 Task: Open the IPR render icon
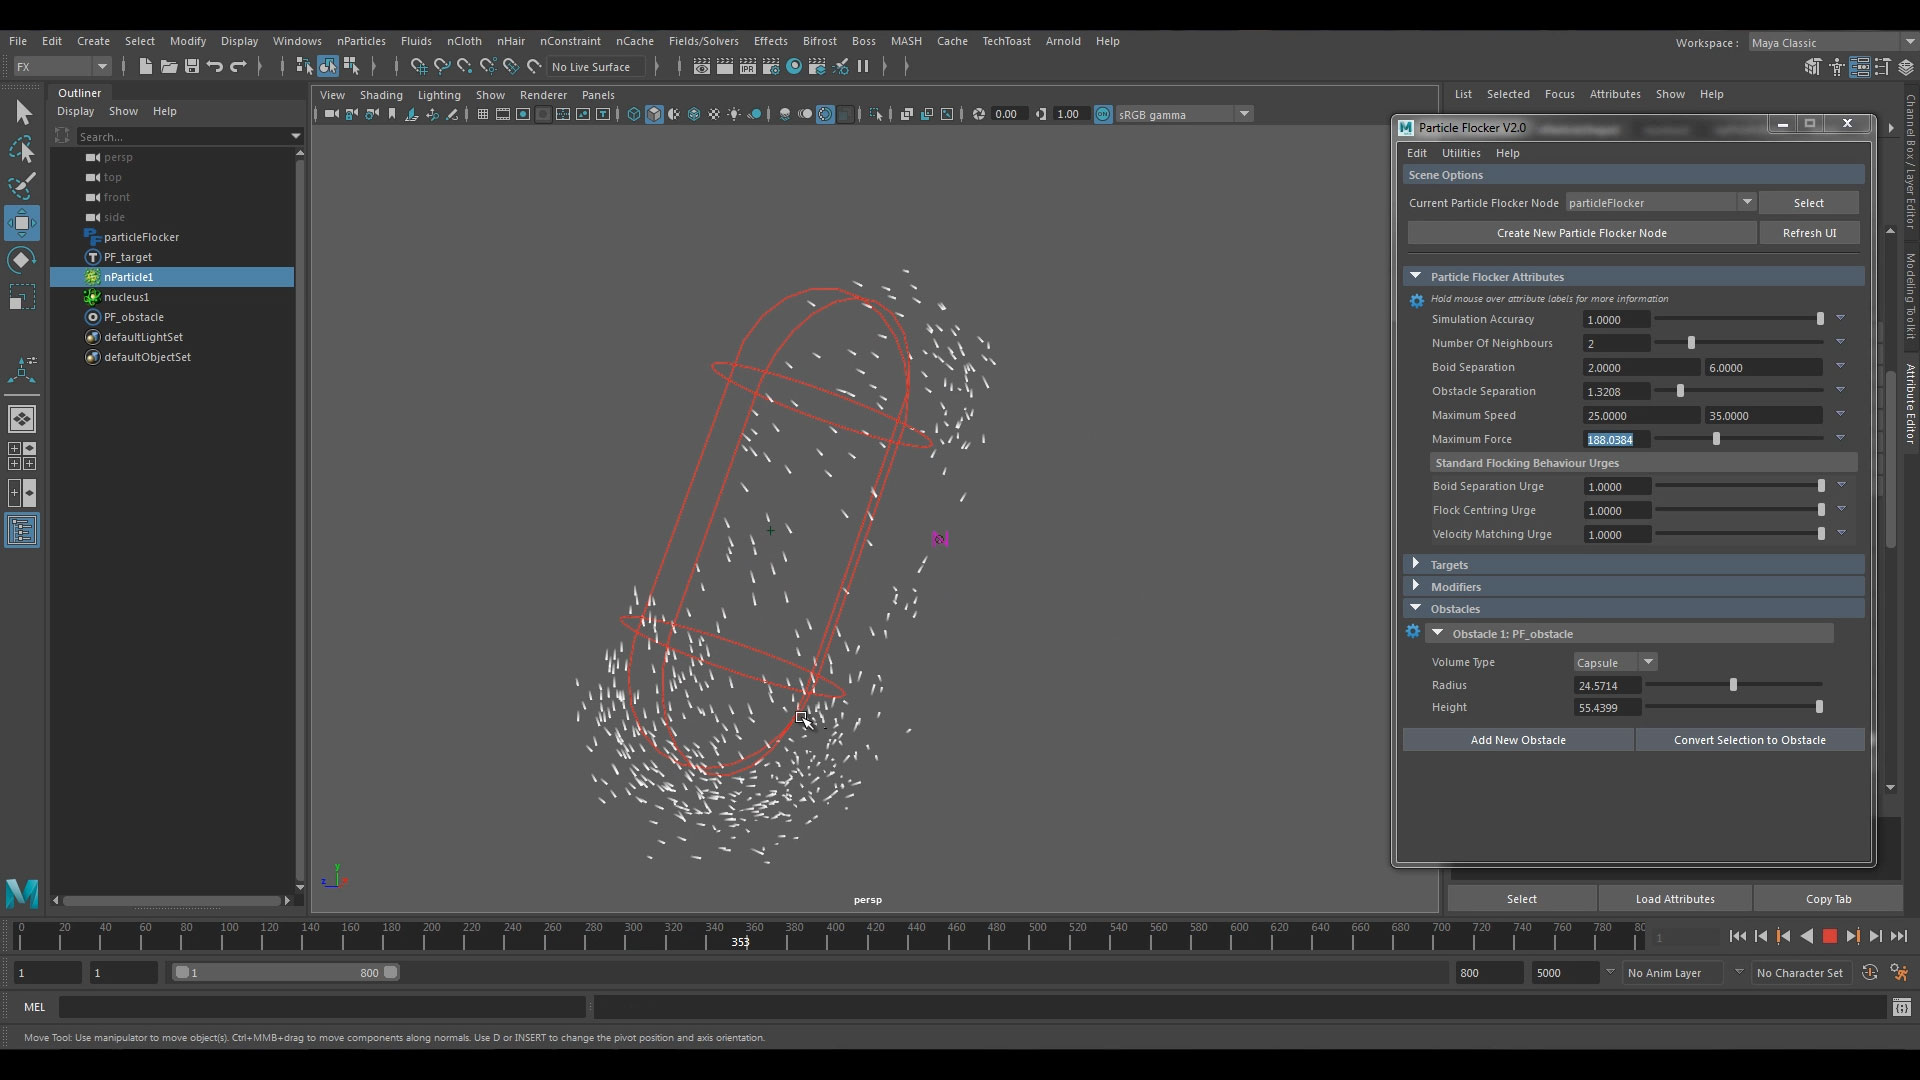(x=747, y=67)
